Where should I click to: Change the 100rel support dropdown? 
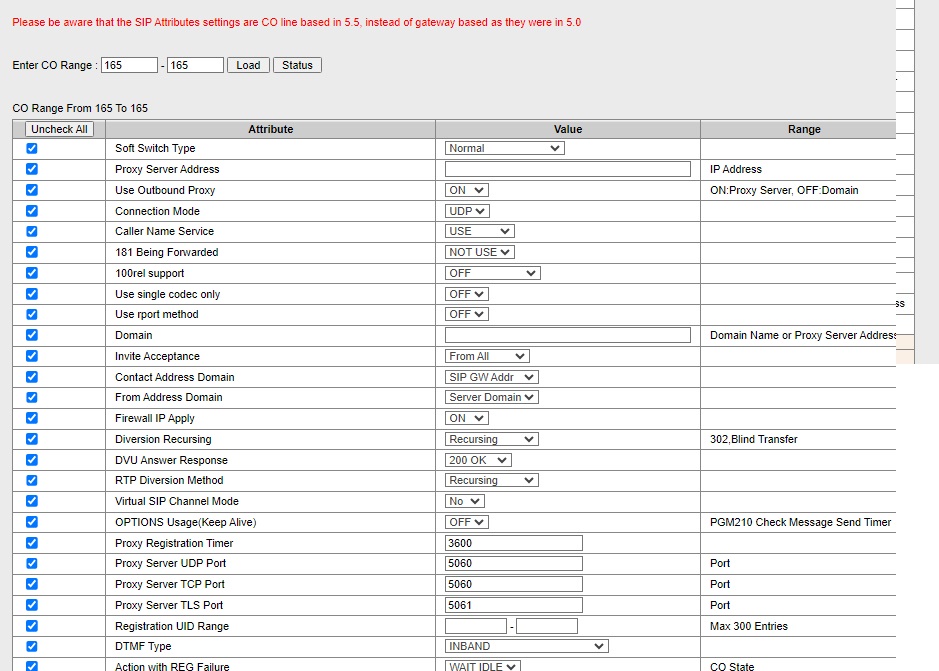[492, 273]
